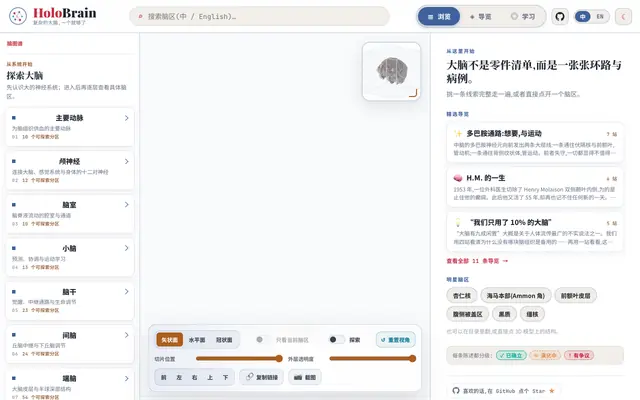The height and width of the screenshot is (400, 640).
Task: Expand the 主要动脉 card chevron
Action: tap(127, 118)
